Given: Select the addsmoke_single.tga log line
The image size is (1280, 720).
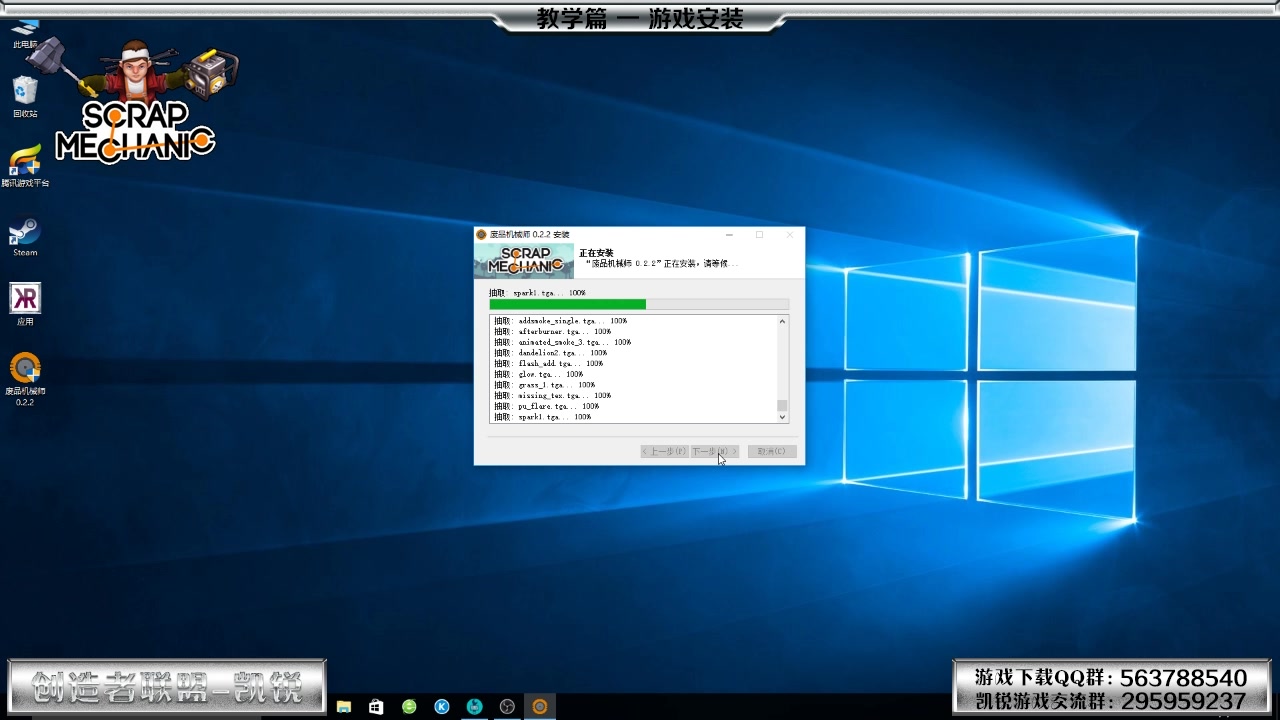Looking at the screenshot, I should pyautogui.click(x=560, y=321).
